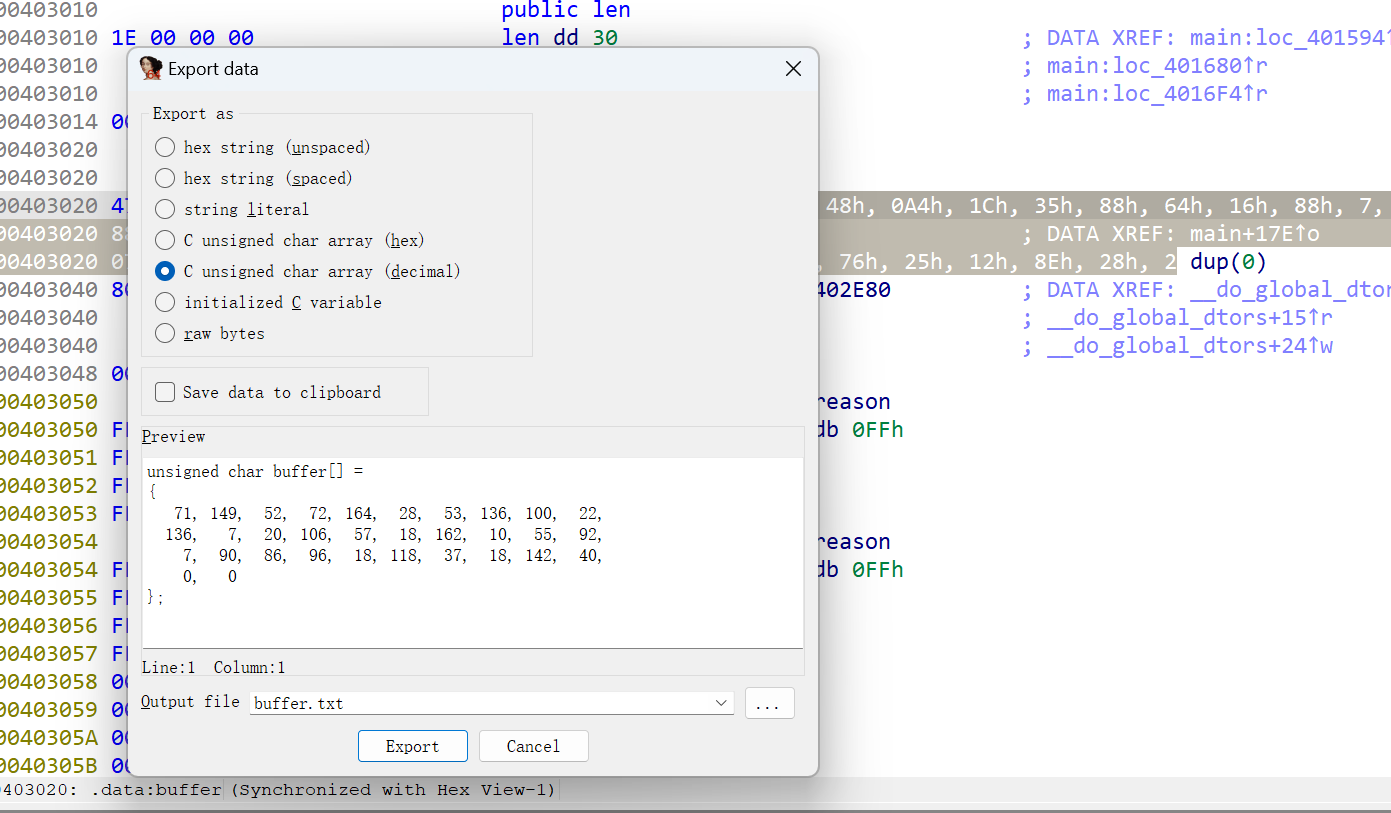Cancel the export dialog

[533, 746]
